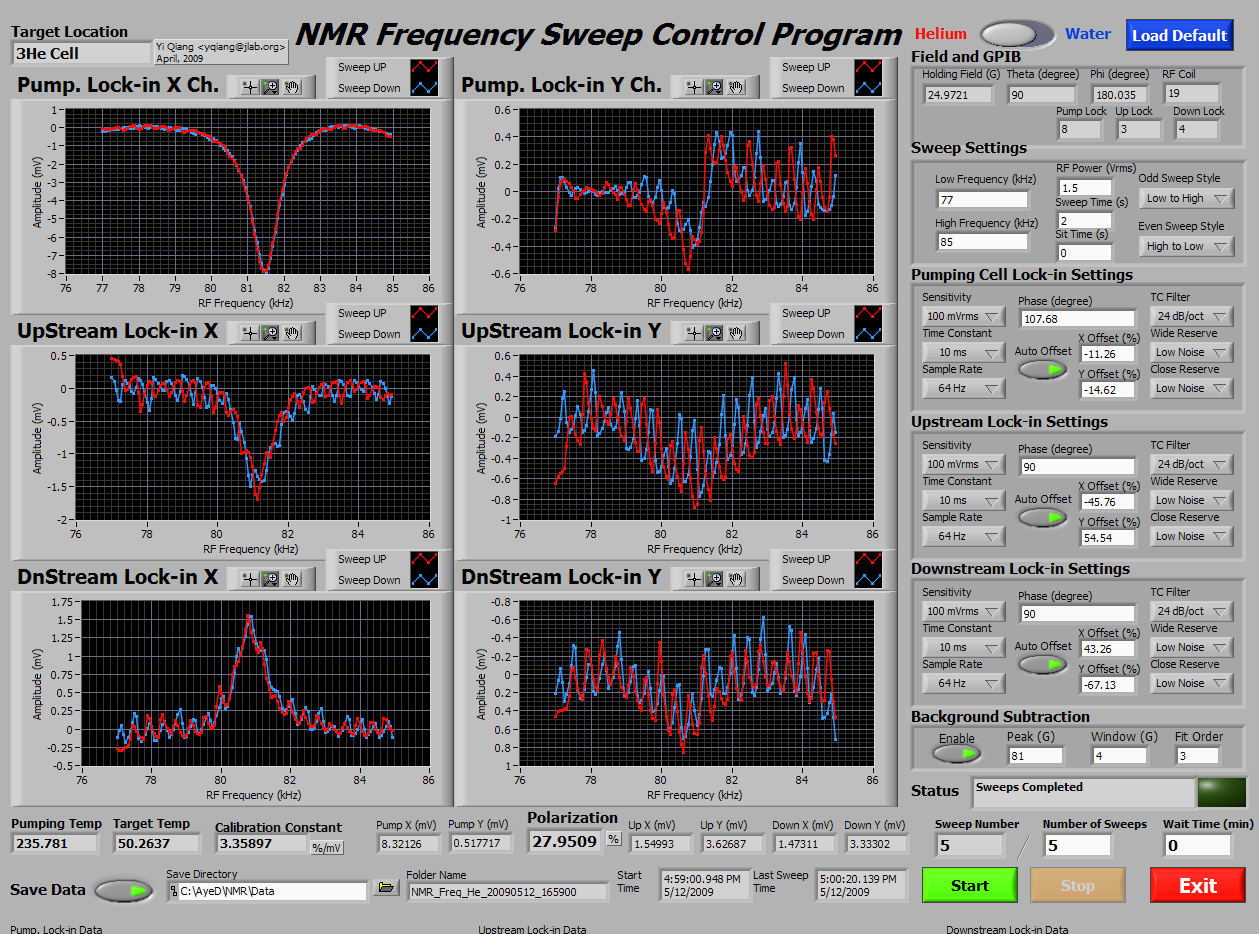Toggle the Save Data switch
The height and width of the screenshot is (934, 1259).
pyautogui.click(x=124, y=890)
